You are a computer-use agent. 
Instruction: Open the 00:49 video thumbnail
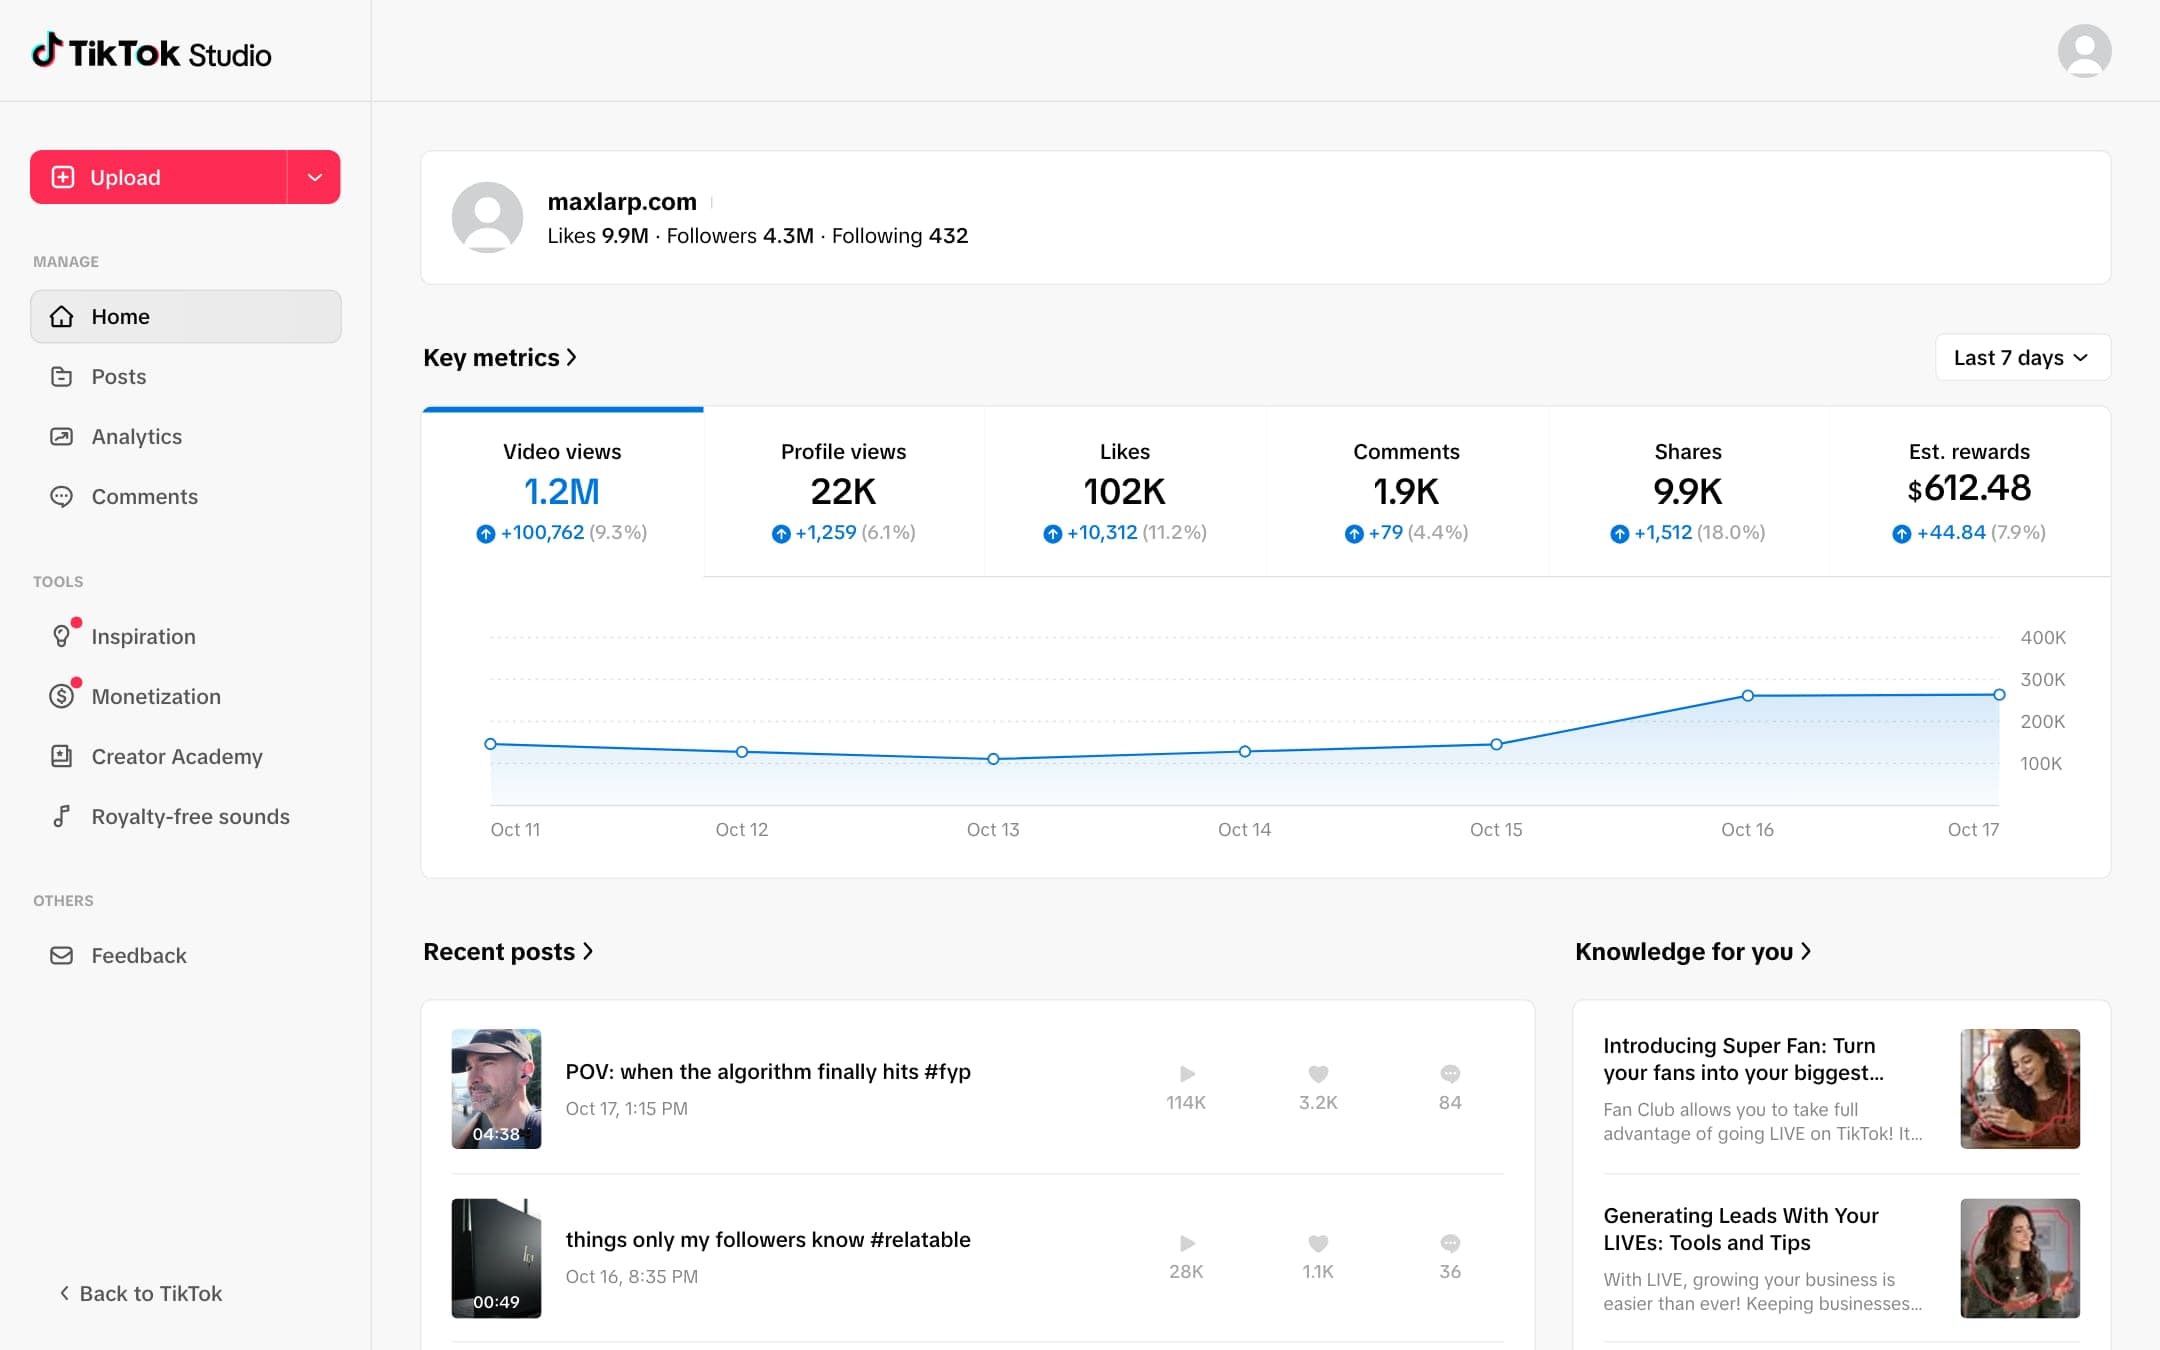point(496,1258)
